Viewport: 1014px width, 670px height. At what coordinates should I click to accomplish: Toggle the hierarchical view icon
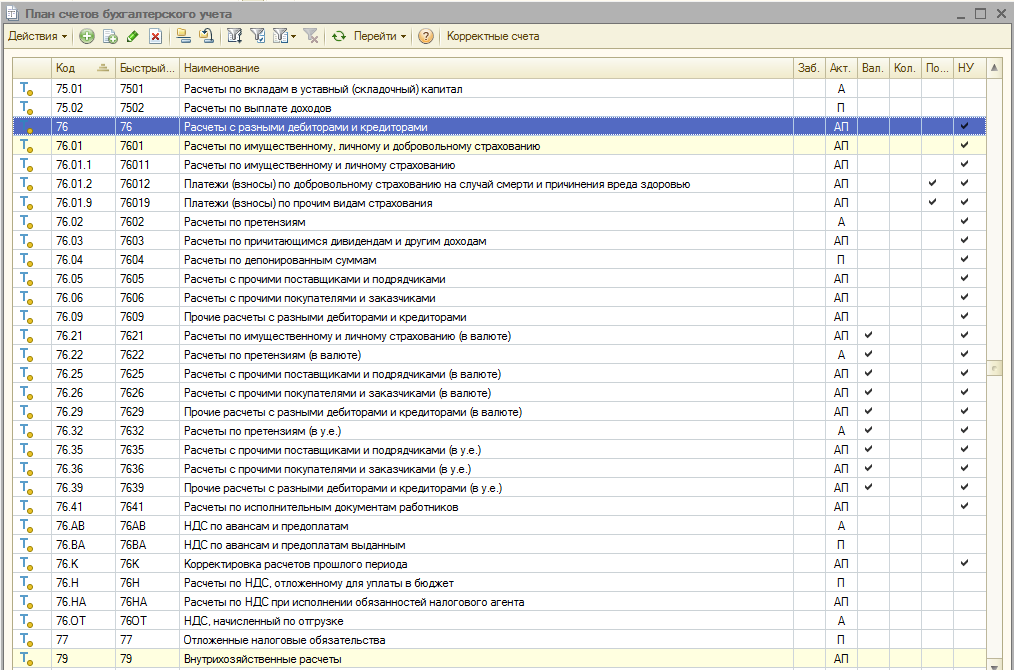tap(183, 37)
